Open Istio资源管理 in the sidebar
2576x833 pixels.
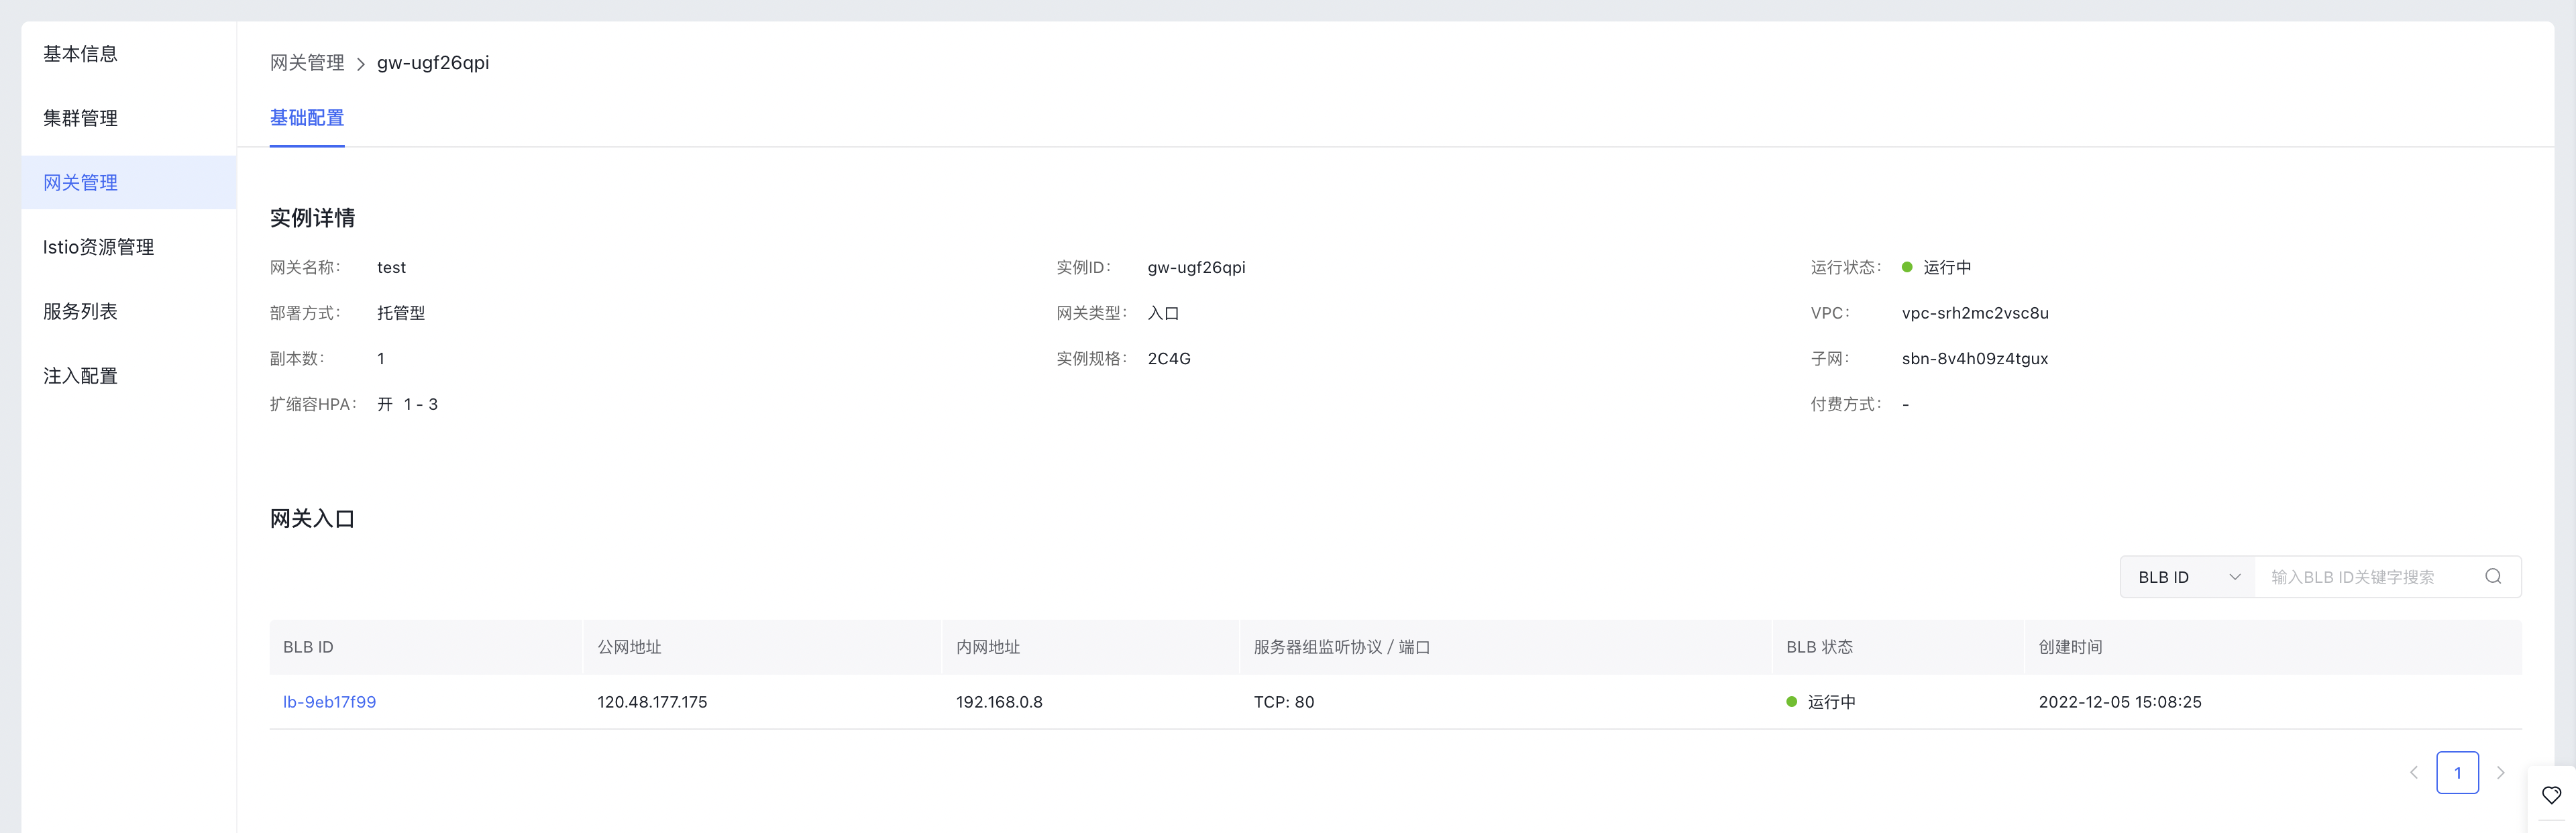point(98,247)
